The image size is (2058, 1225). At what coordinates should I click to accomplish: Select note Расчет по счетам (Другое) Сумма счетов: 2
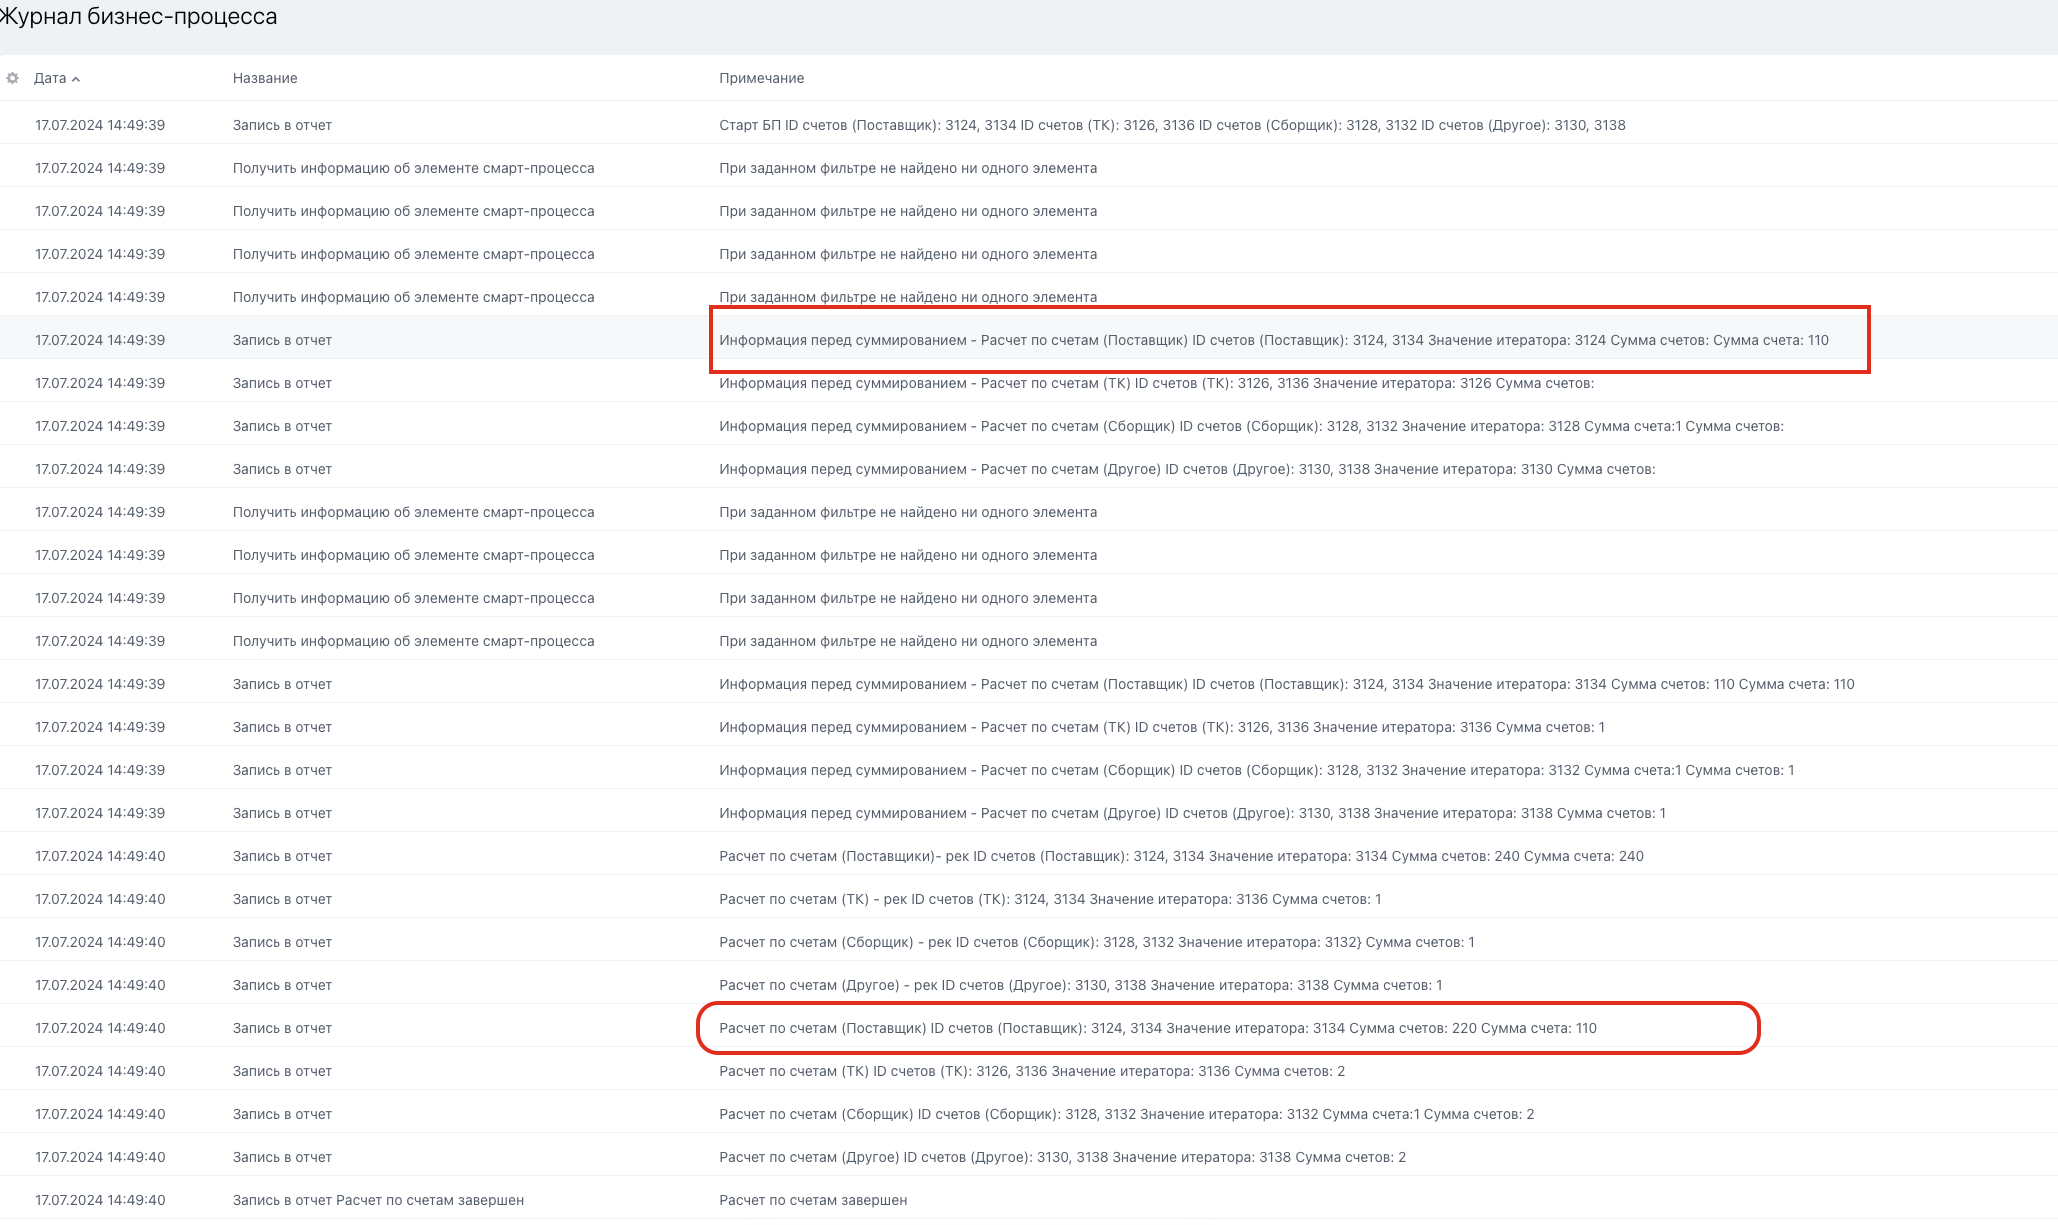[x=1062, y=1157]
